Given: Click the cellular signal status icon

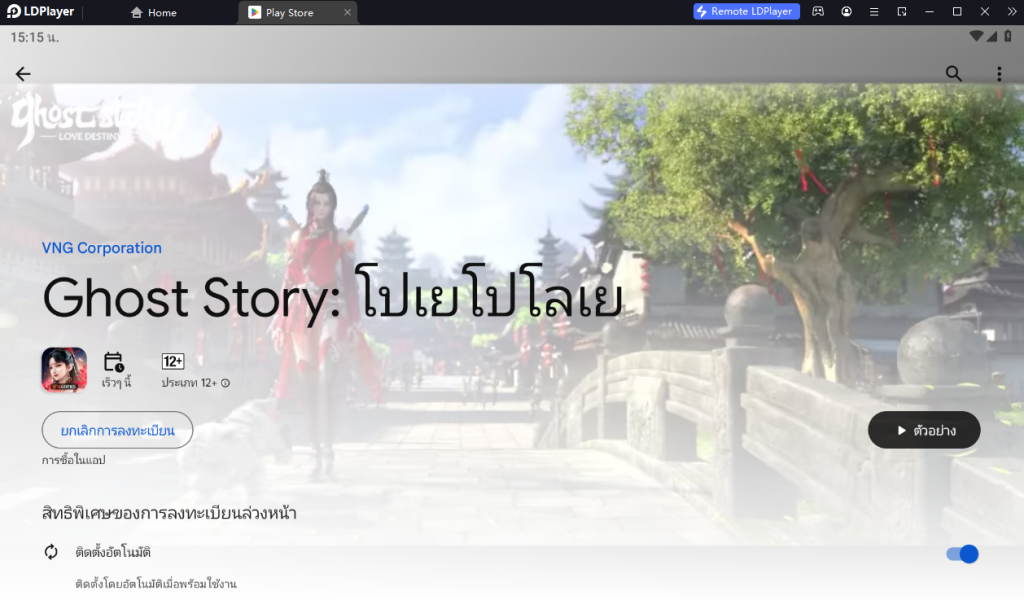Looking at the screenshot, I should tap(992, 36).
